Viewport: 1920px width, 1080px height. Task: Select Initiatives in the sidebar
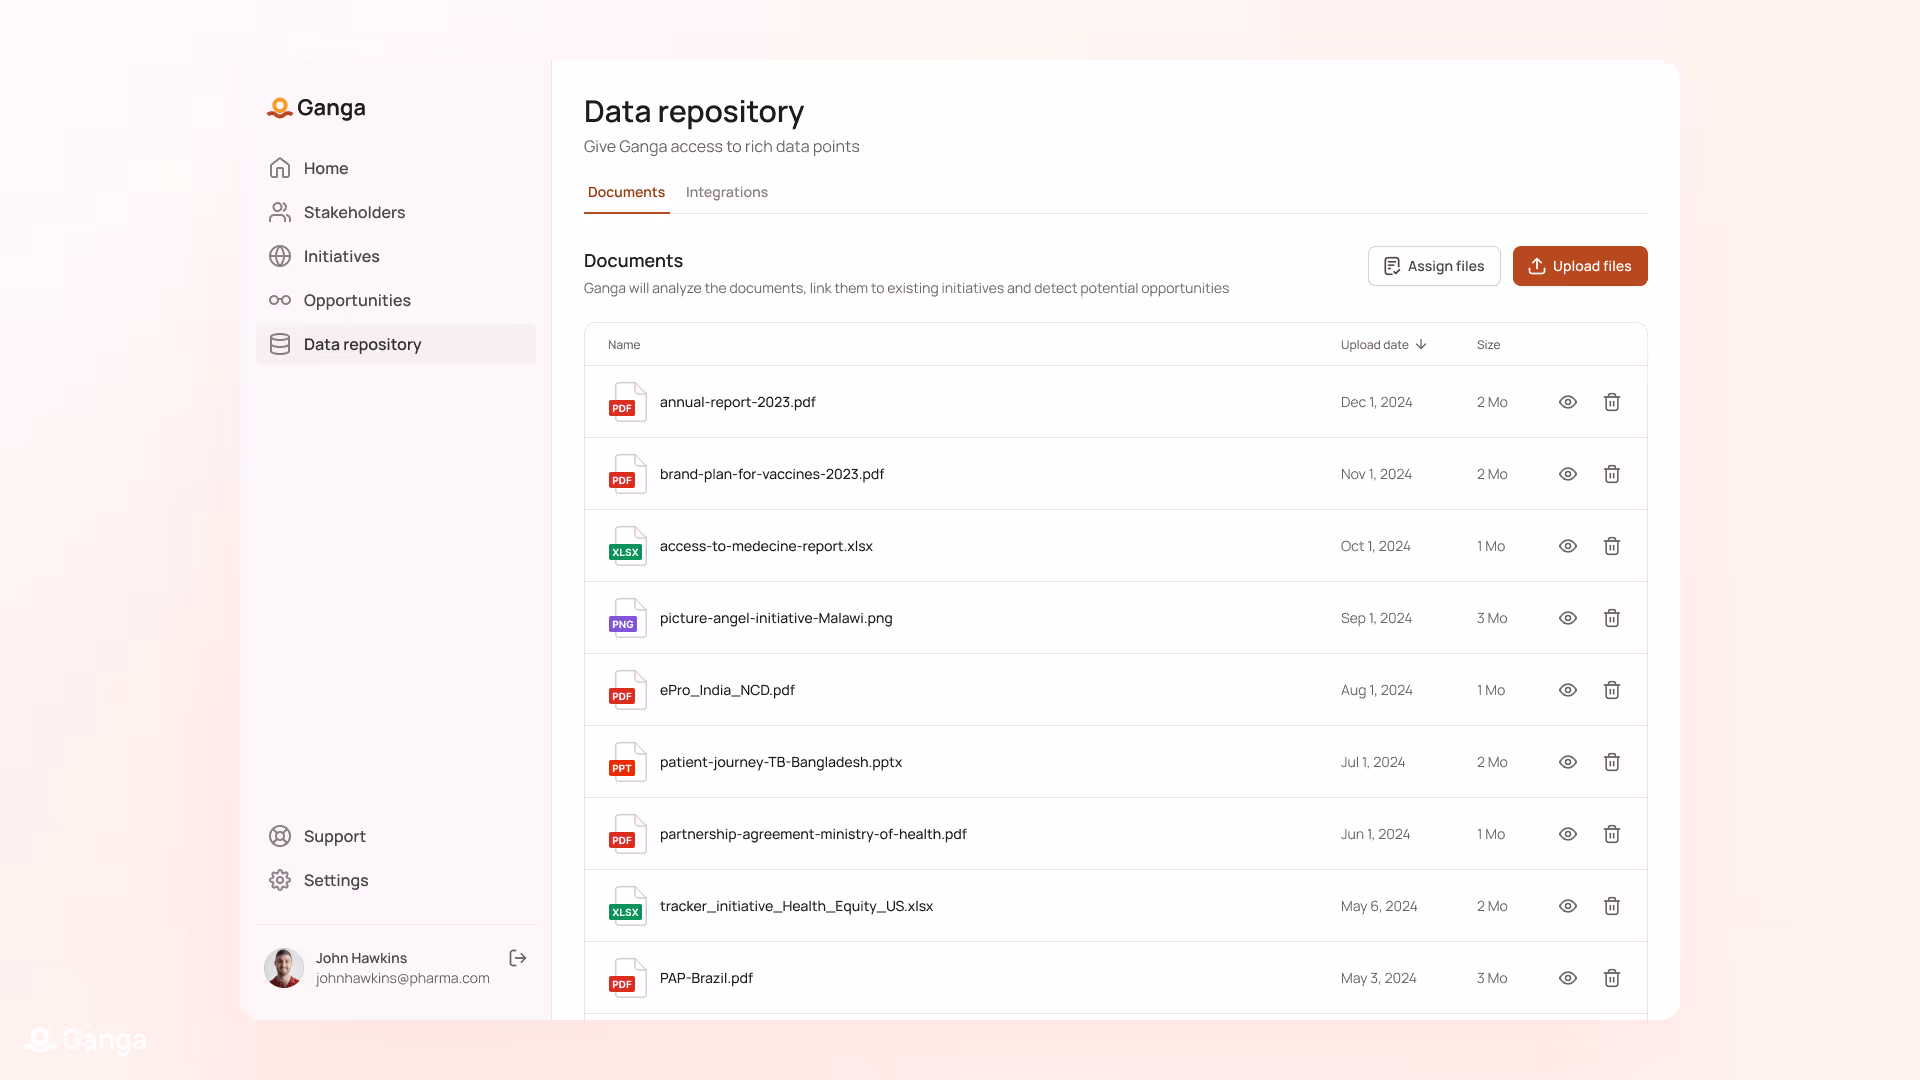pos(341,256)
